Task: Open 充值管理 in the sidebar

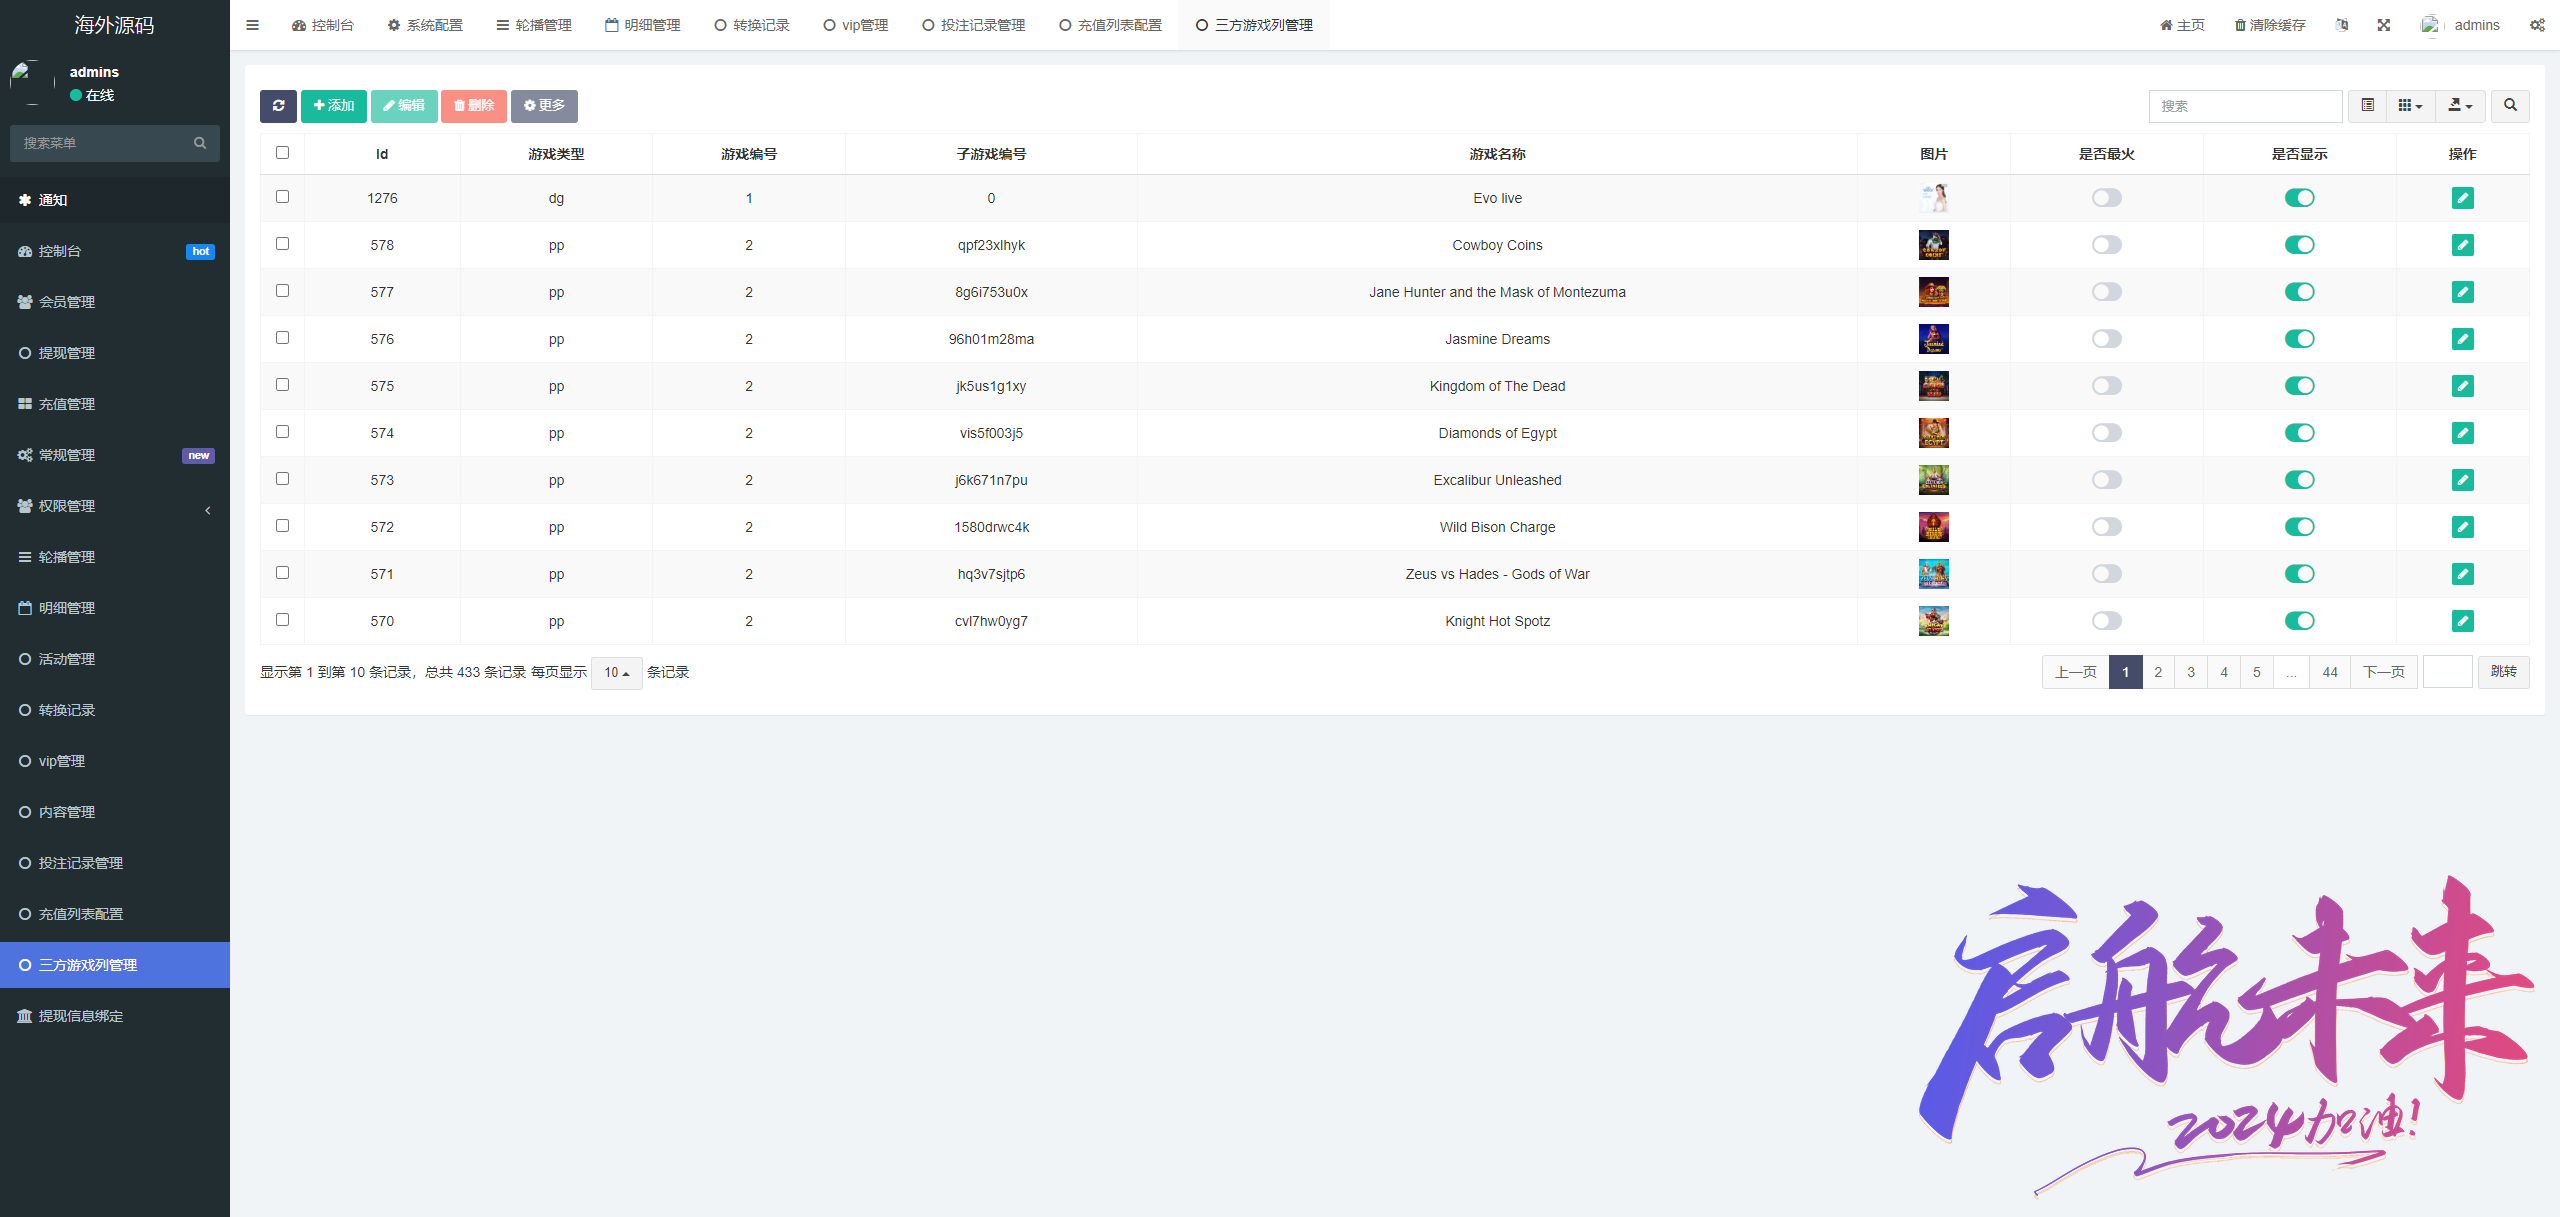Action: (115, 404)
